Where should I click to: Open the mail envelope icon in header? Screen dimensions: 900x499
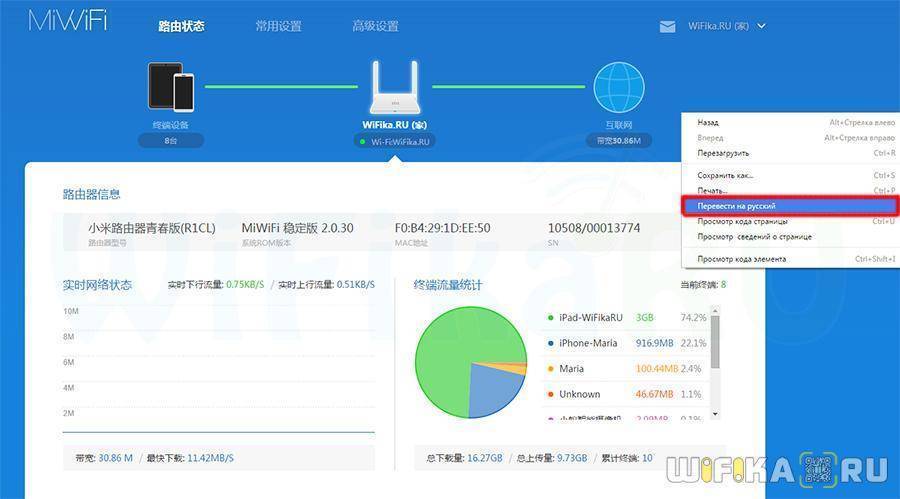click(667, 27)
